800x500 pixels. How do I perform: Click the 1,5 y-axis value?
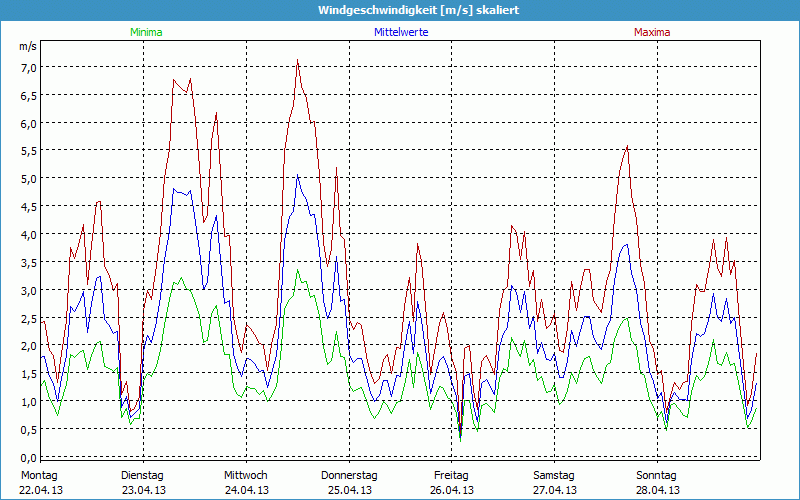pyautogui.click(x=28, y=374)
